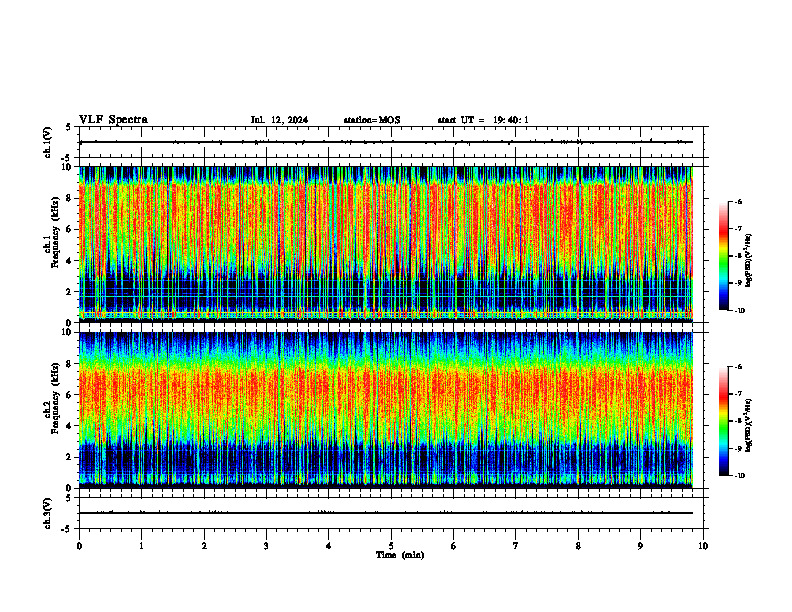
Task: Click the "-6" tick on ch.1 colorbar
Action: pos(739,202)
